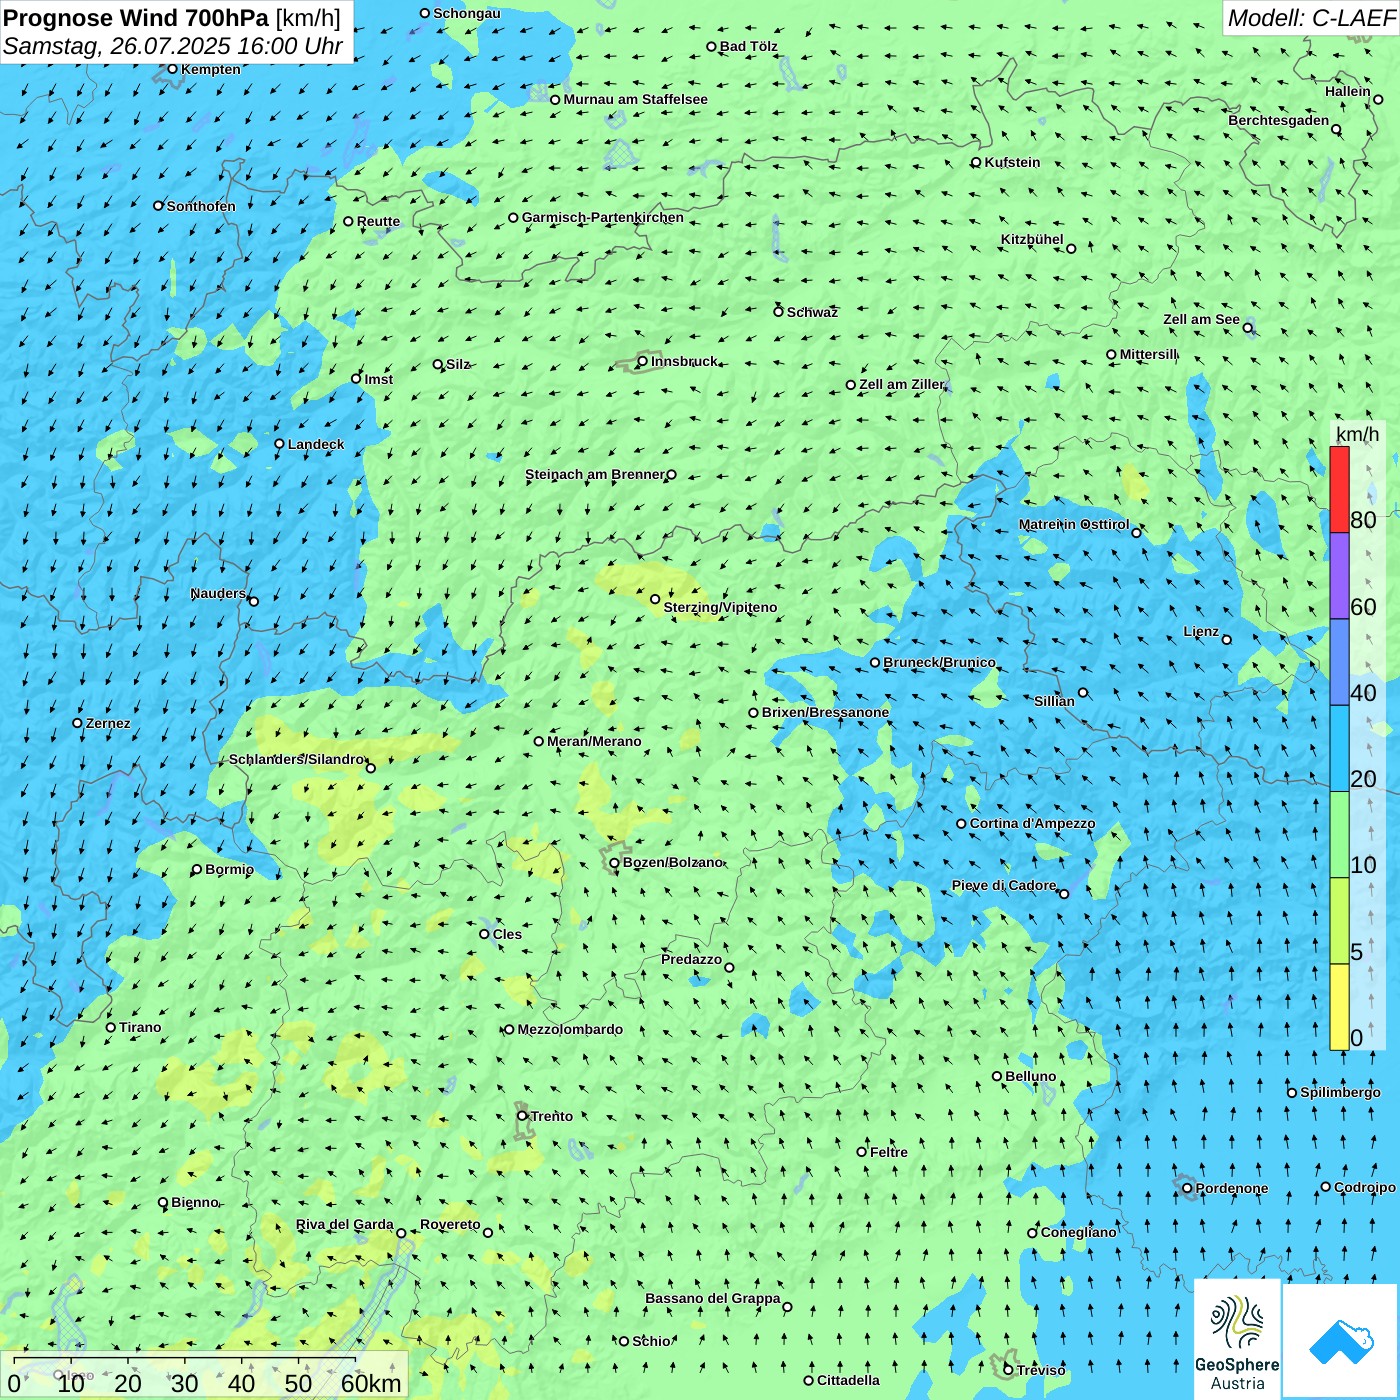
Task: Click the Bienno label
Action: (195, 1202)
